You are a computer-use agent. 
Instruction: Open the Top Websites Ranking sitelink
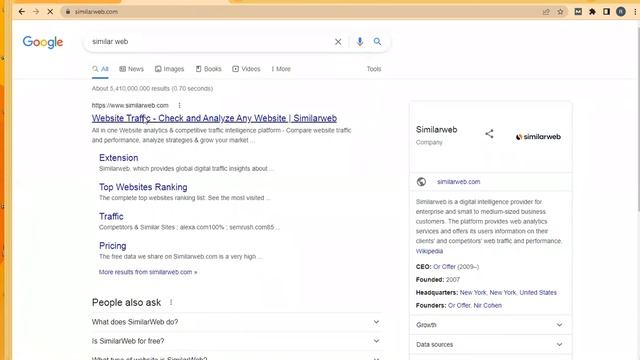pyautogui.click(x=143, y=187)
